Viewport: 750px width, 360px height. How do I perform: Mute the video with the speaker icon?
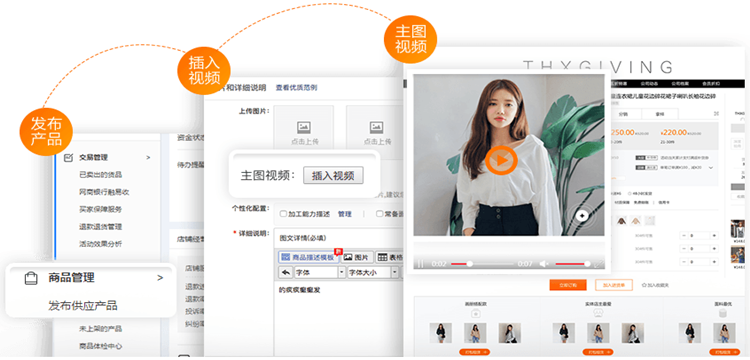[x=544, y=264]
